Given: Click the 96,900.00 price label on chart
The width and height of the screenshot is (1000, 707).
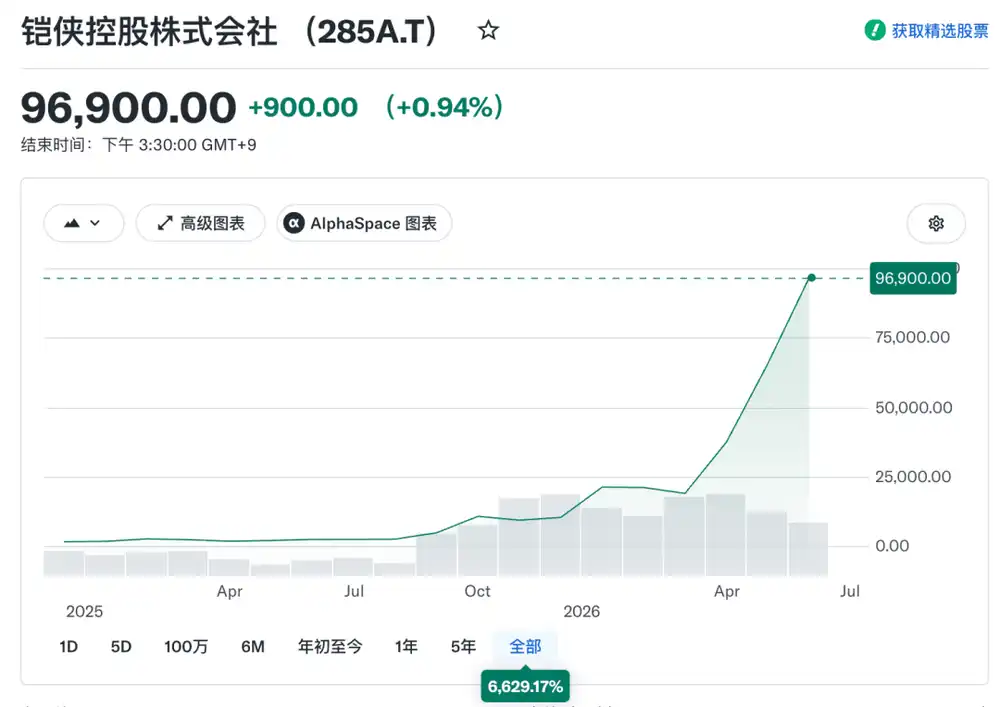Looking at the screenshot, I should coord(913,278).
